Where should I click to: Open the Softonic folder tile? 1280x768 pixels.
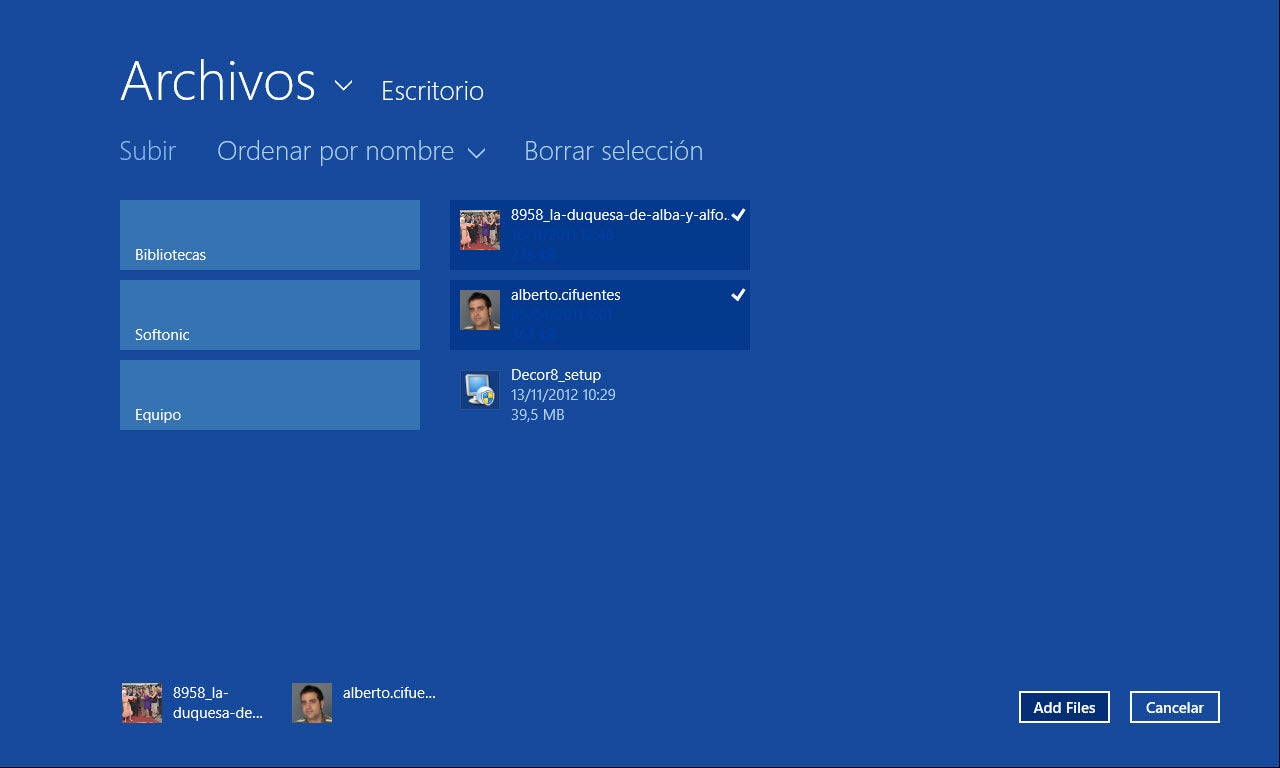tap(270, 315)
